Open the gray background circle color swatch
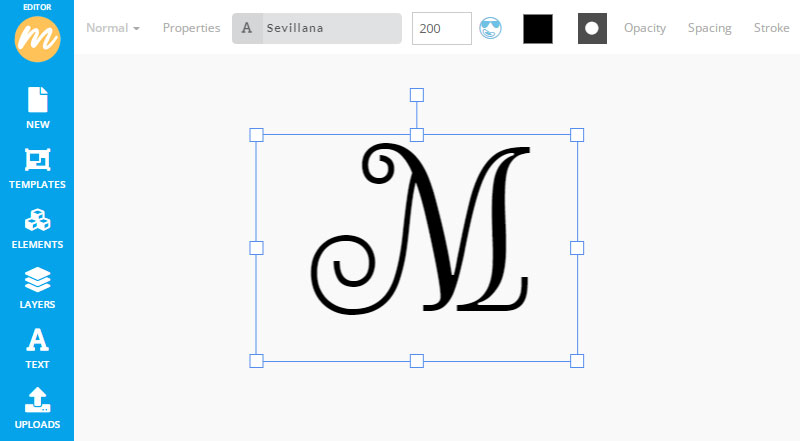800x441 pixels. tap(592, 29)
